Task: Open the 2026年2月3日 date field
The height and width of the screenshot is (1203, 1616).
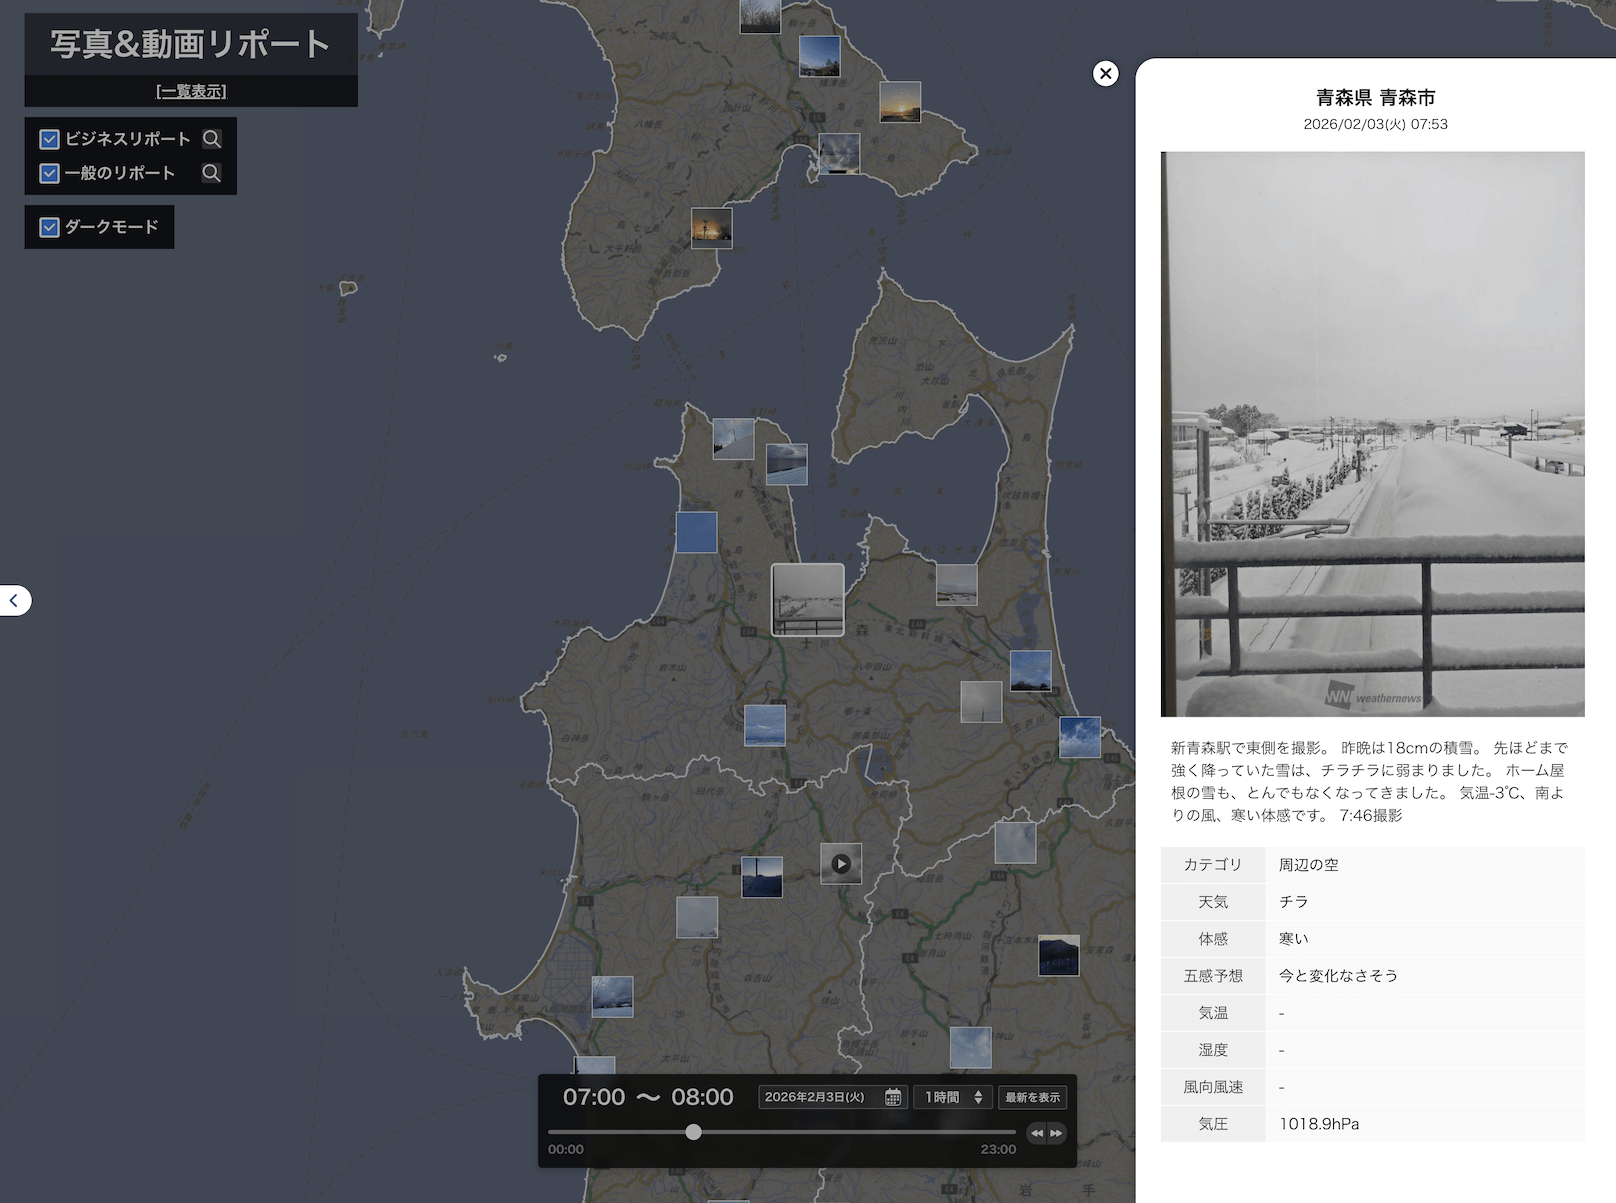Action: (815, 1097)
